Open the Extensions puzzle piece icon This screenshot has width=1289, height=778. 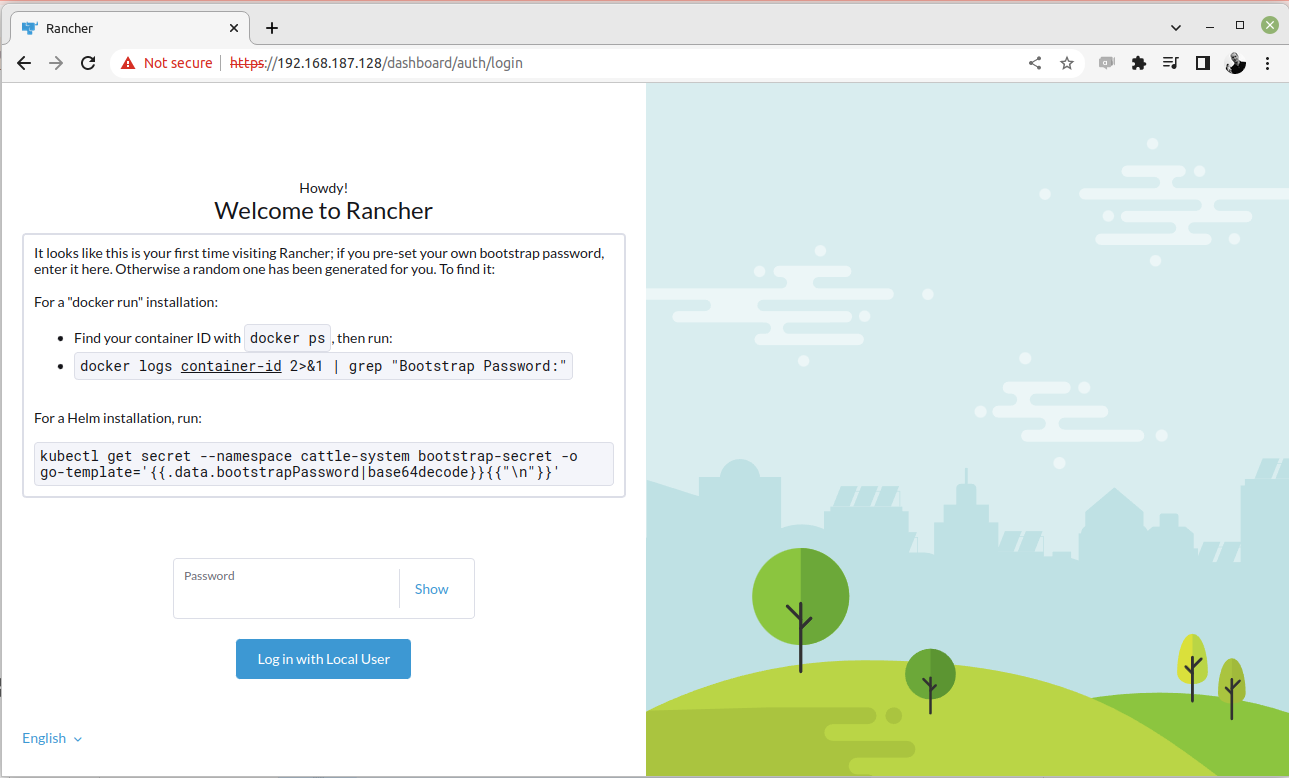pos(1138,63)
